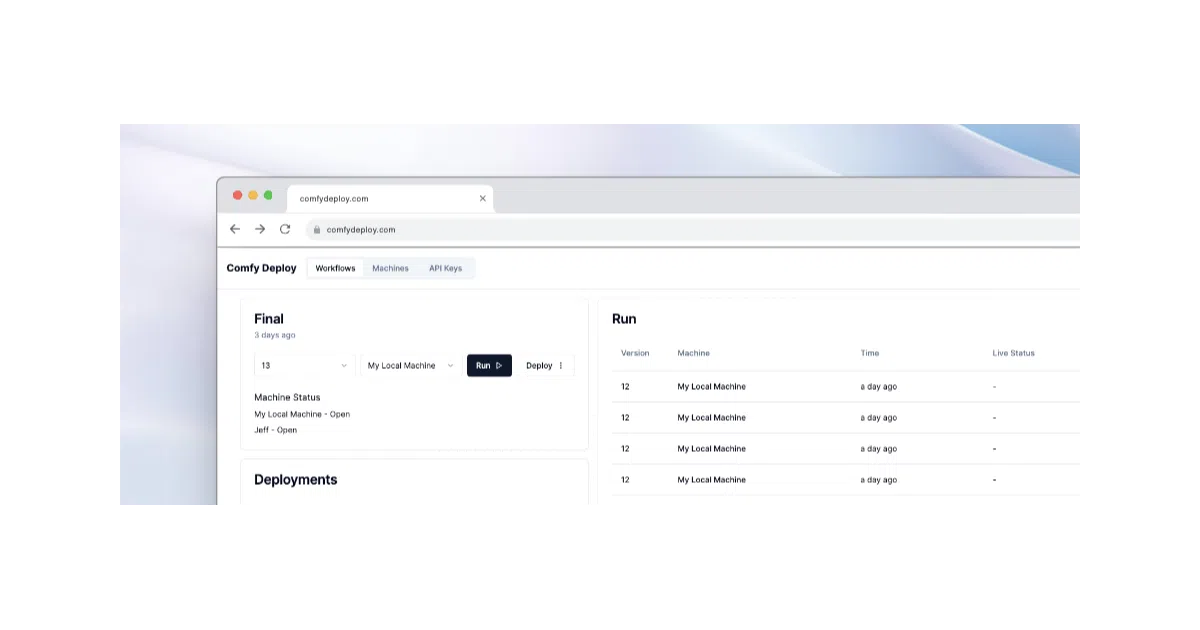Close the comfydeploy.com browser tab
This screenshot has height=630, width=1200.
482,198
